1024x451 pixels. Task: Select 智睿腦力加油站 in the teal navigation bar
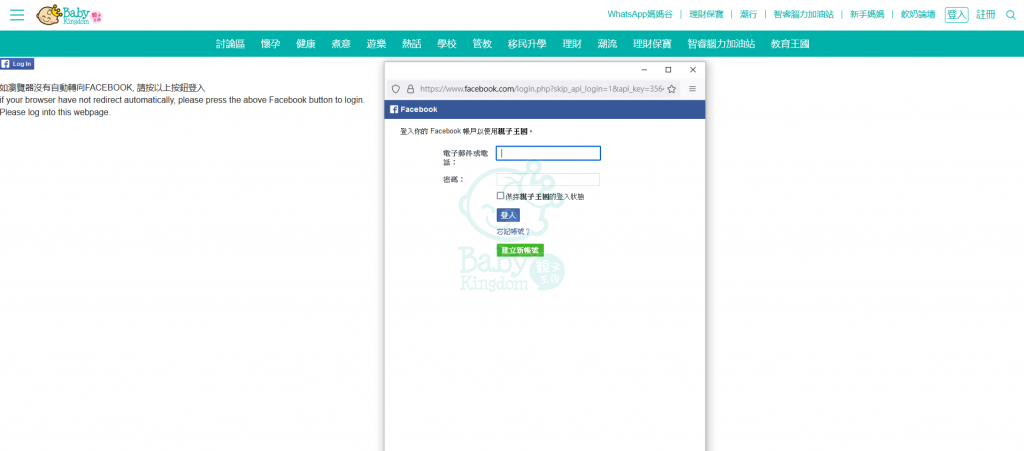722,44
